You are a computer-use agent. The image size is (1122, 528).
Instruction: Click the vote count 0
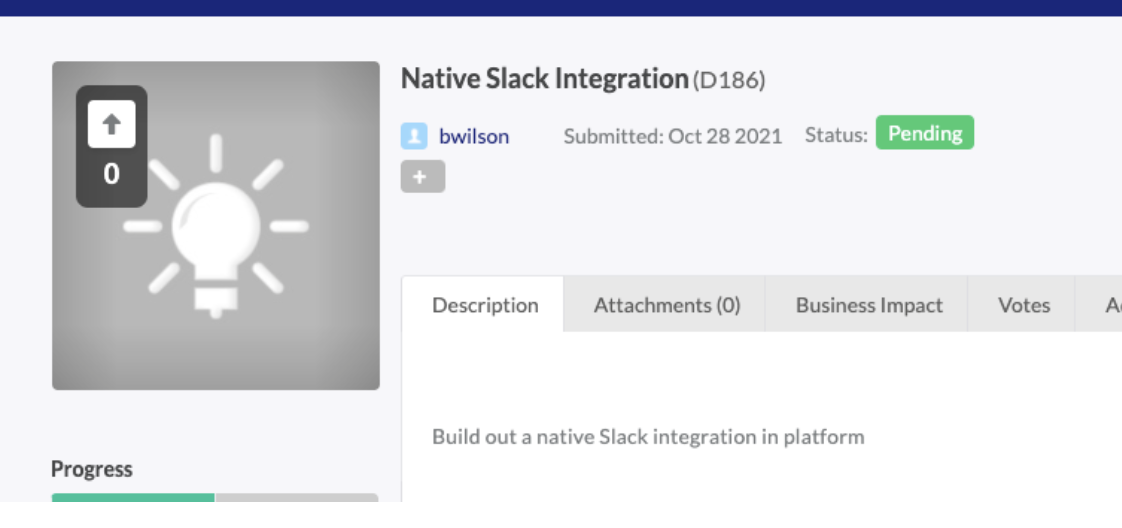[x=111, y=174]
